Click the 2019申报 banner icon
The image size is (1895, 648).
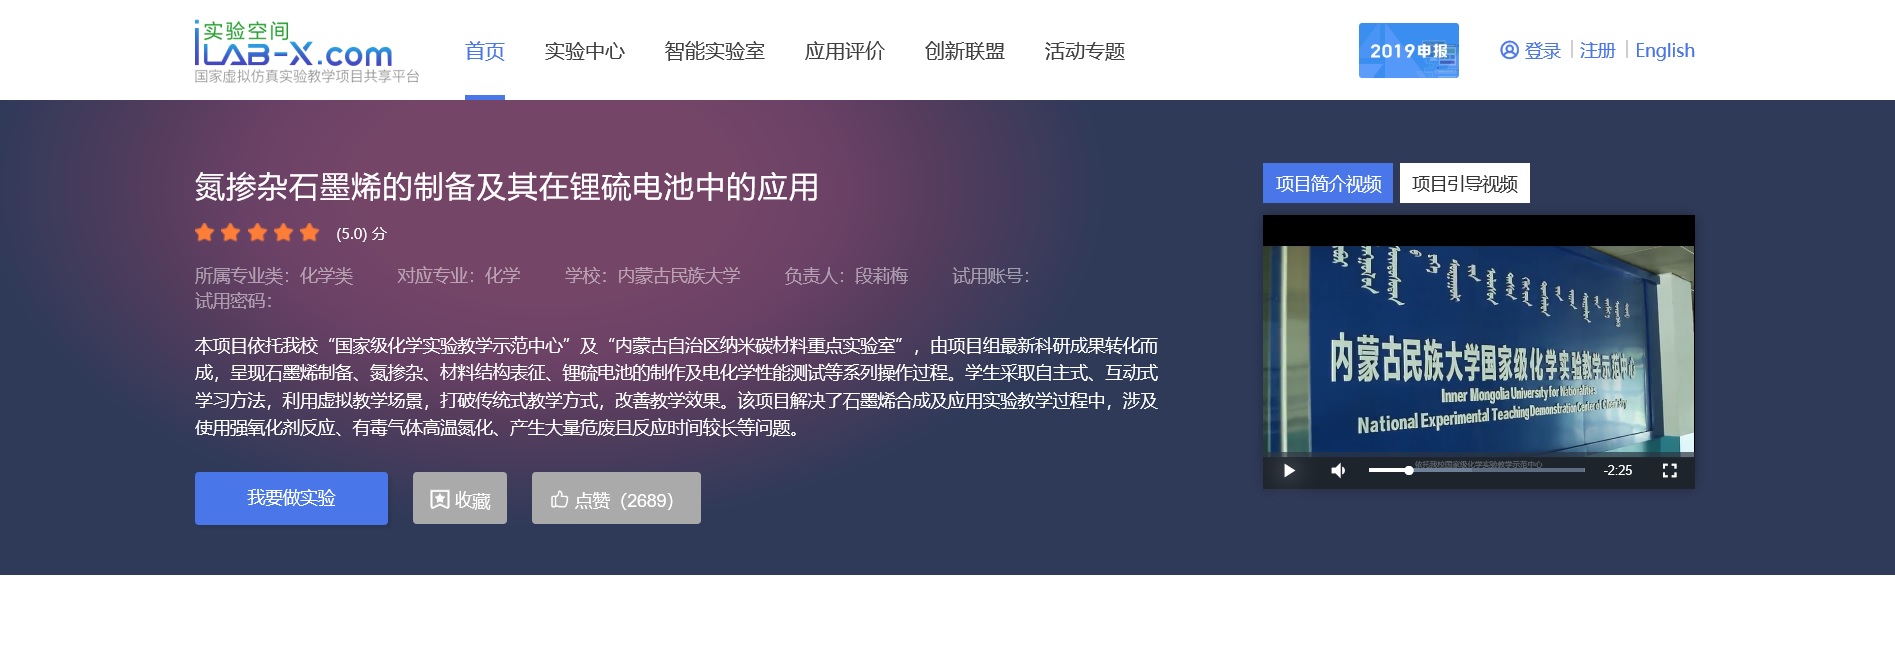tap(1408, 50)
